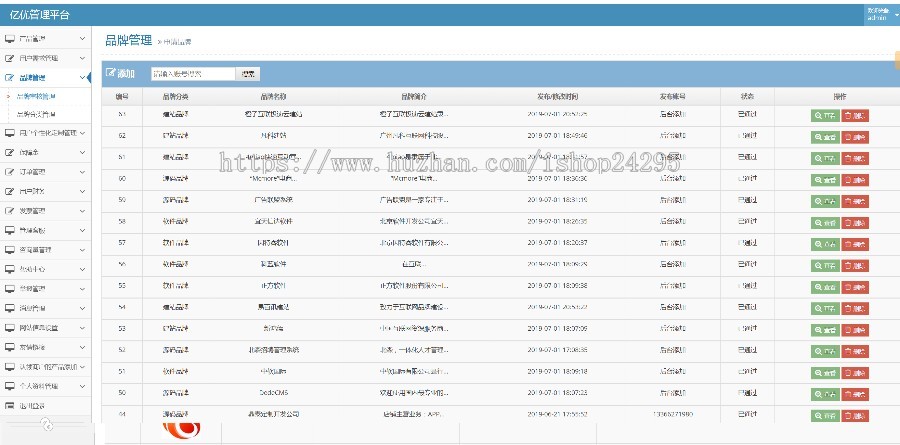Click the 添加 add-brand edit icon
The image size is (900, 445).
click(x=111, y=73)
